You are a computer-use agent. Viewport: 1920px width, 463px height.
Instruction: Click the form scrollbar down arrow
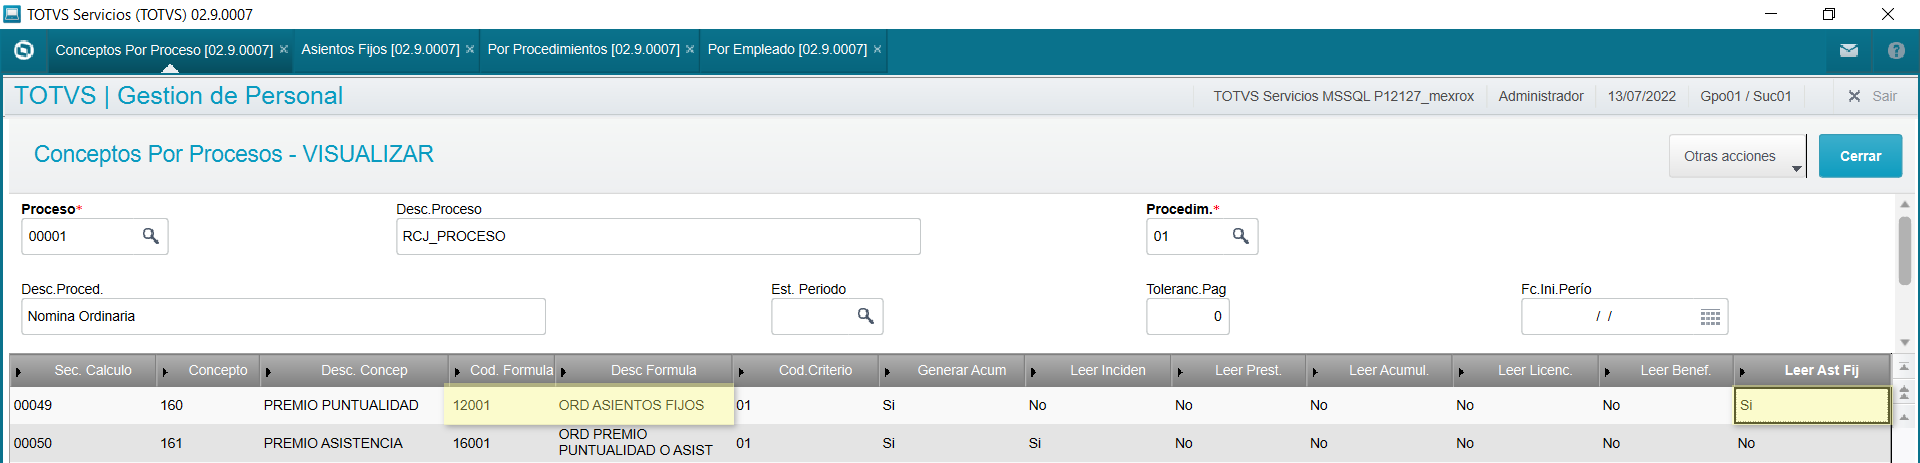point(1904,342)
